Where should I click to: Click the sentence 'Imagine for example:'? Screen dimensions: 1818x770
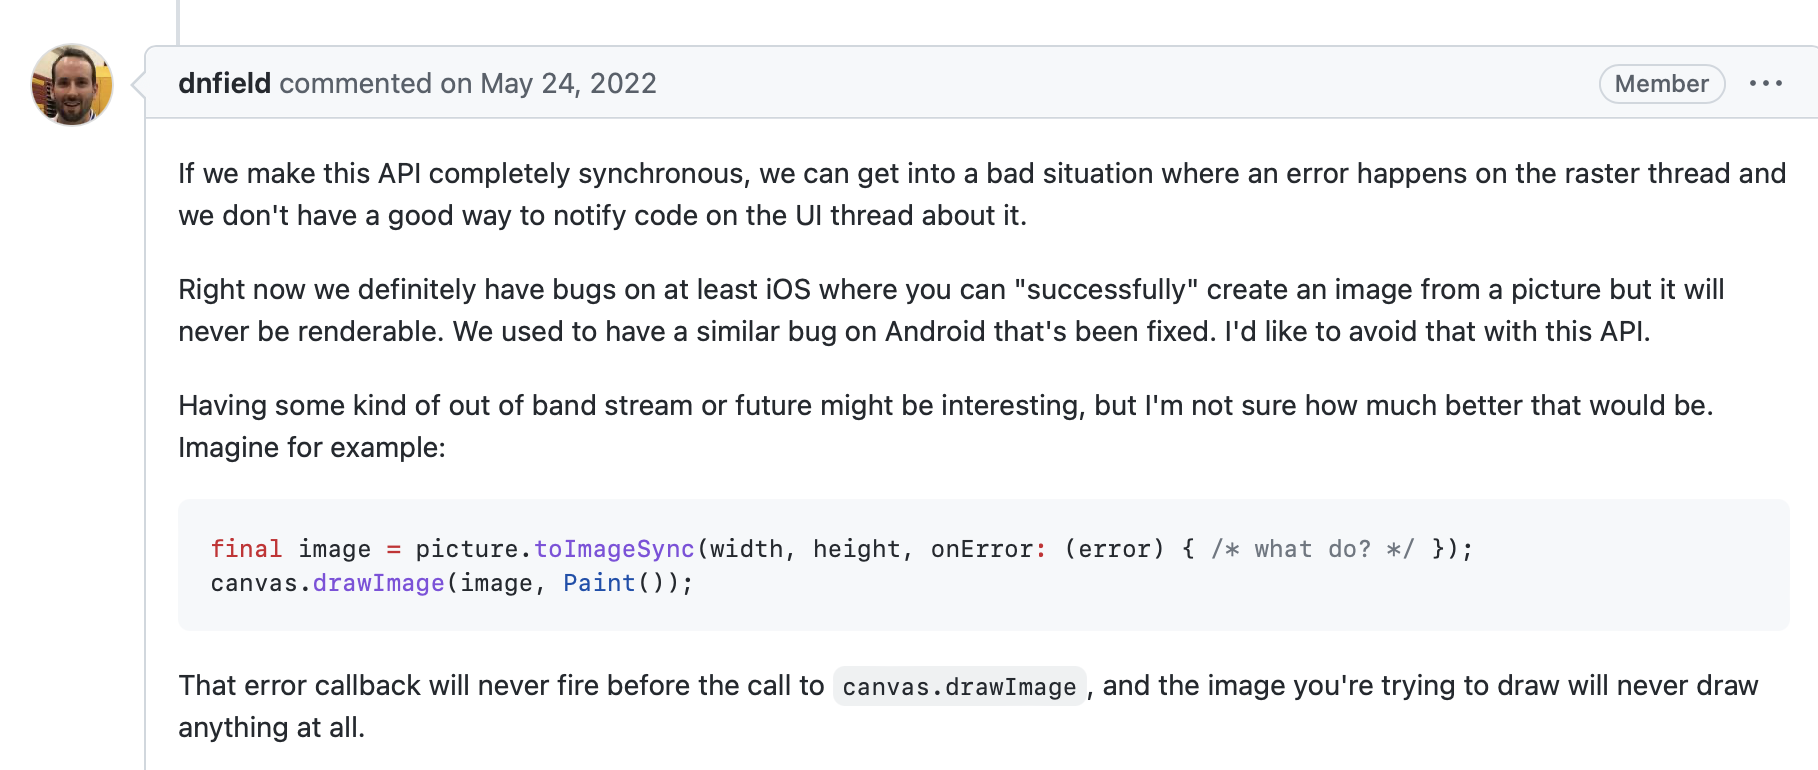pos(312,447)
